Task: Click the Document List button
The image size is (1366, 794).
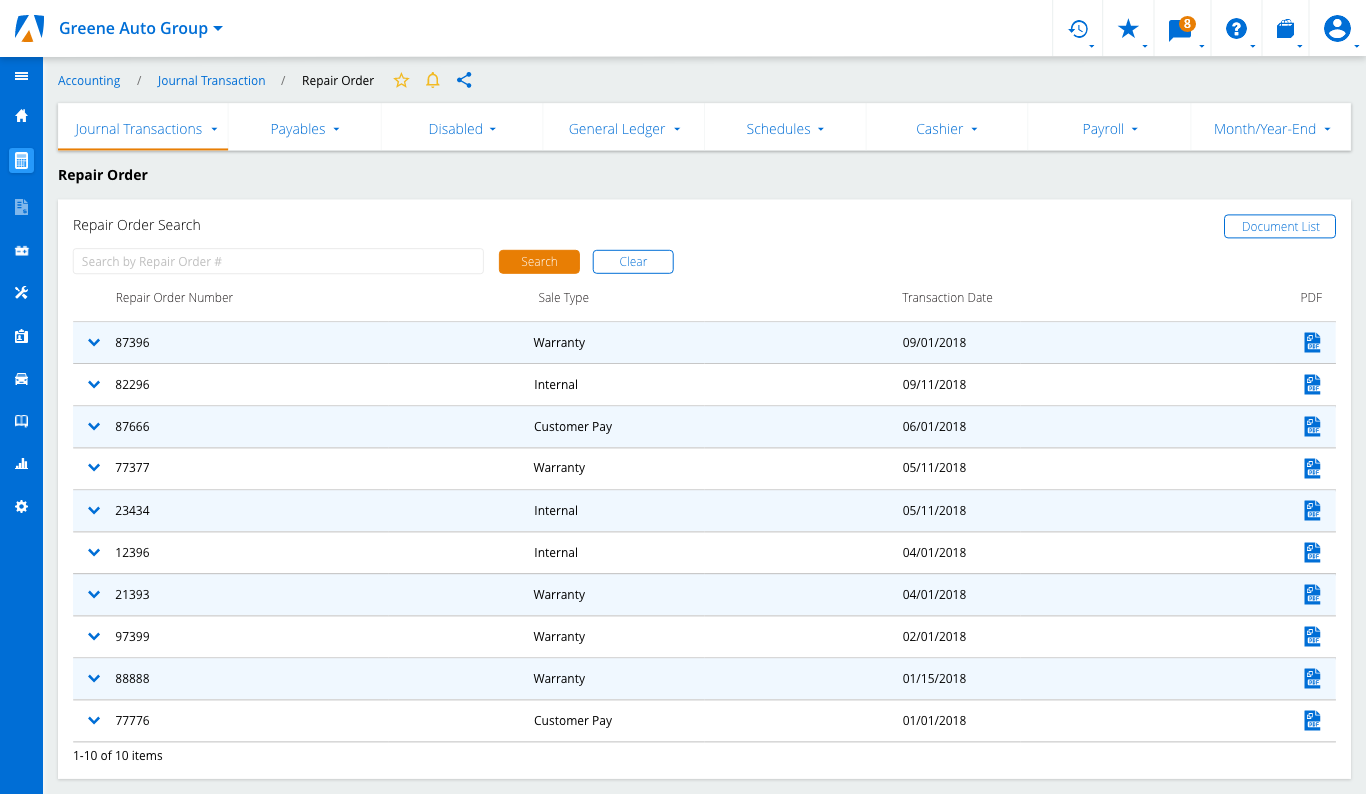Action: (1279, 227)
